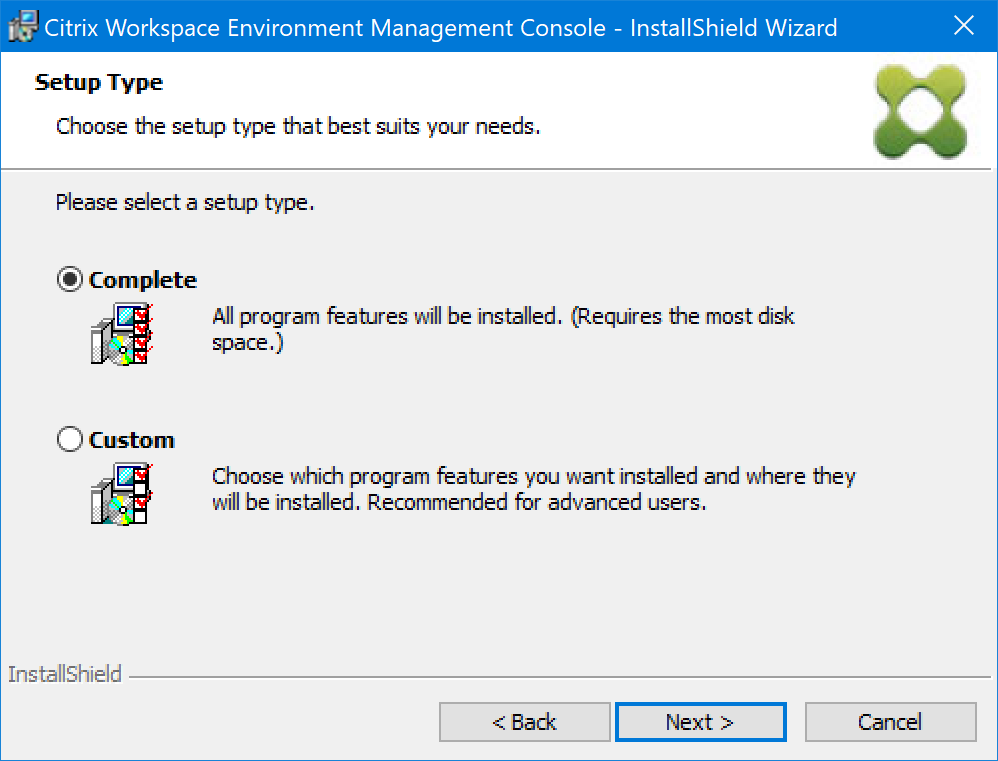Click the bold "Custom" label text
This screenshot has height=761, width=998.
(x=132, y=440)
